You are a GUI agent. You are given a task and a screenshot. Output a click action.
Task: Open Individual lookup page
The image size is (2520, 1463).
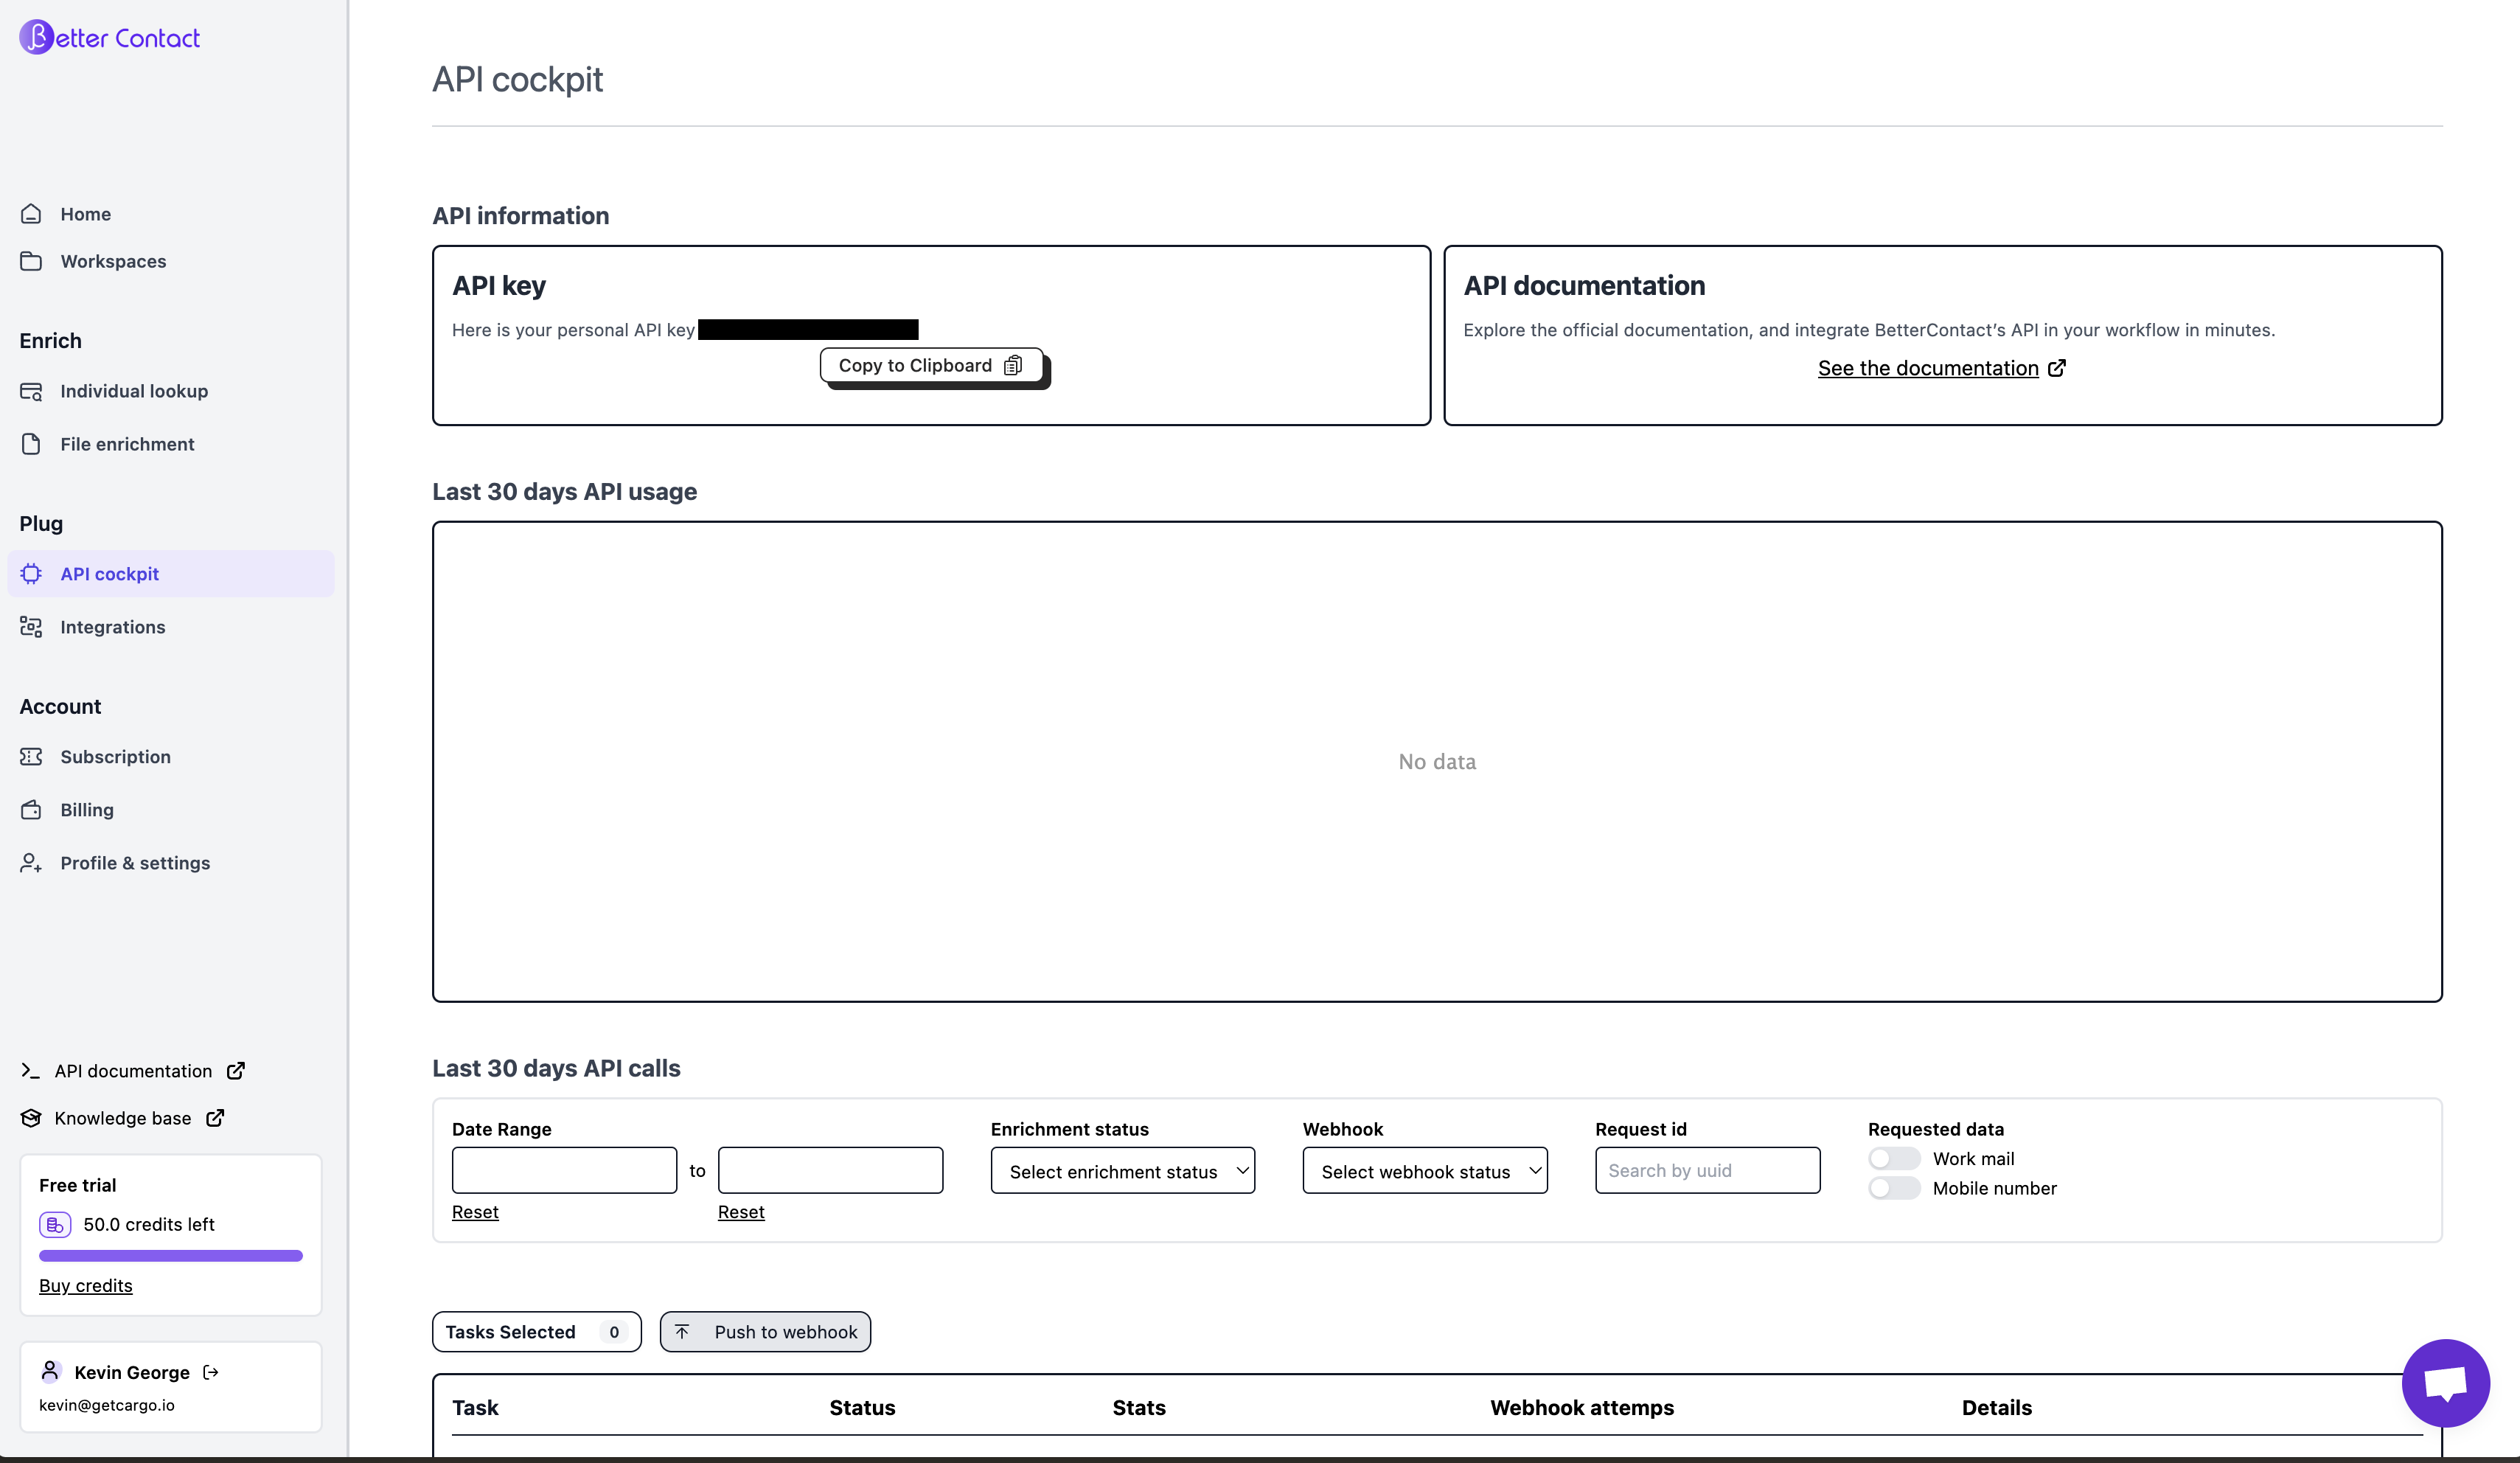(171, 391)
